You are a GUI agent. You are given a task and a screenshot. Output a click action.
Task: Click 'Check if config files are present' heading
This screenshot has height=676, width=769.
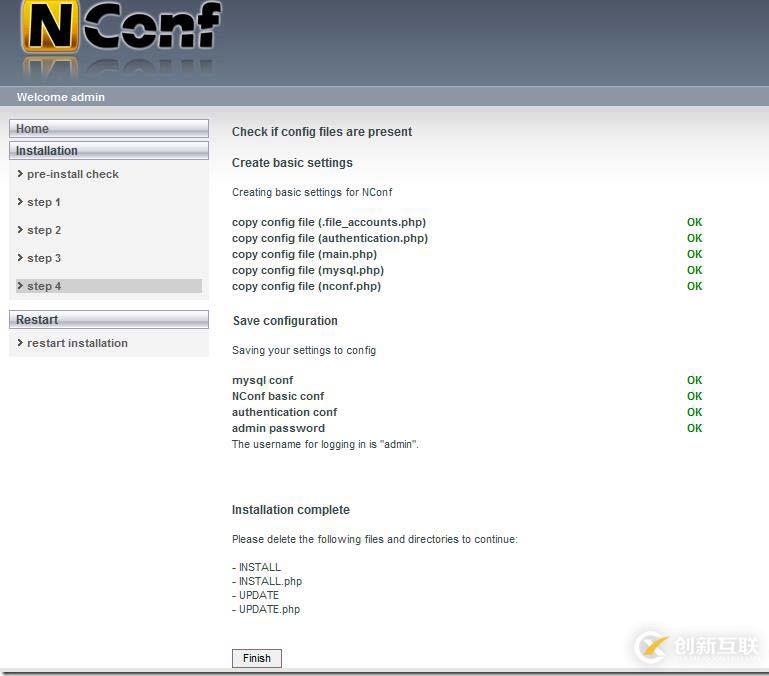[322, 131]
